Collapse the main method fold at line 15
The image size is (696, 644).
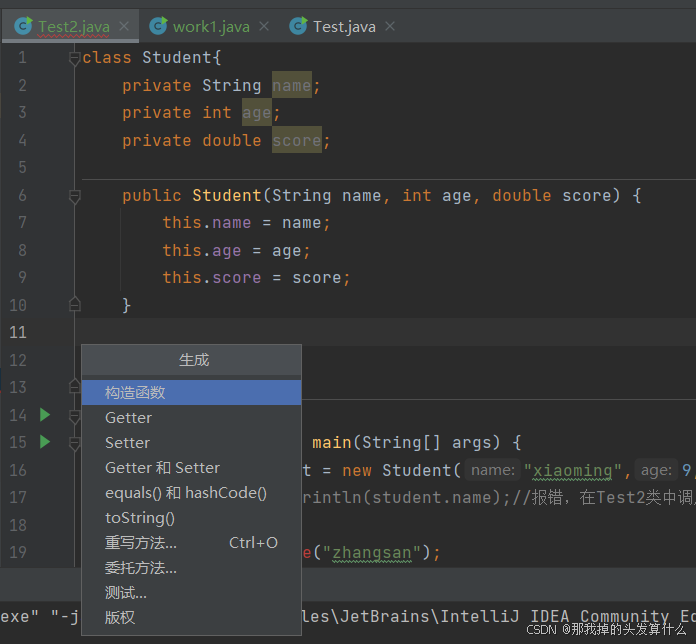point(75,443)
